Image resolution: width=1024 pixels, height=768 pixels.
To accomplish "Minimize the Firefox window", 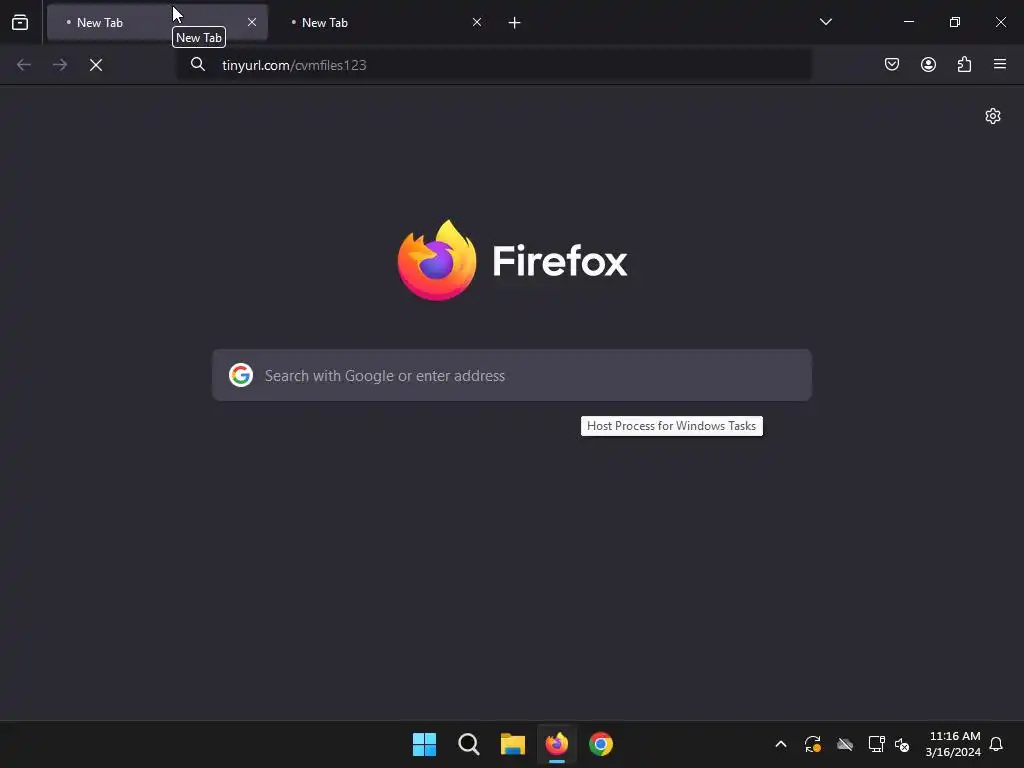I will click(908, 22).
